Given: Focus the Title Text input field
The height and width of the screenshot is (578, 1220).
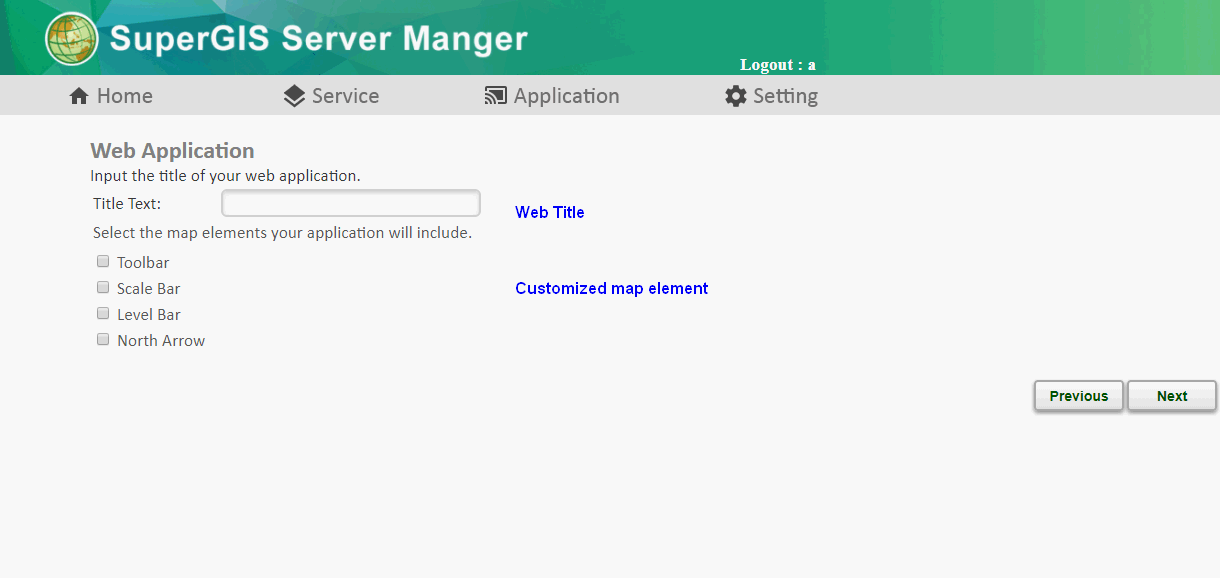Looking at the screenshot, I should tap(351, 203).
